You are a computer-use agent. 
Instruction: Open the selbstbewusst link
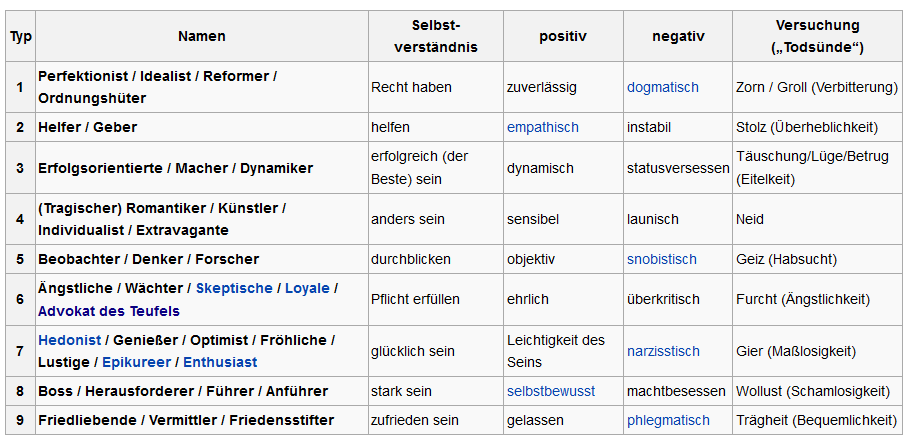coord(551,391)
